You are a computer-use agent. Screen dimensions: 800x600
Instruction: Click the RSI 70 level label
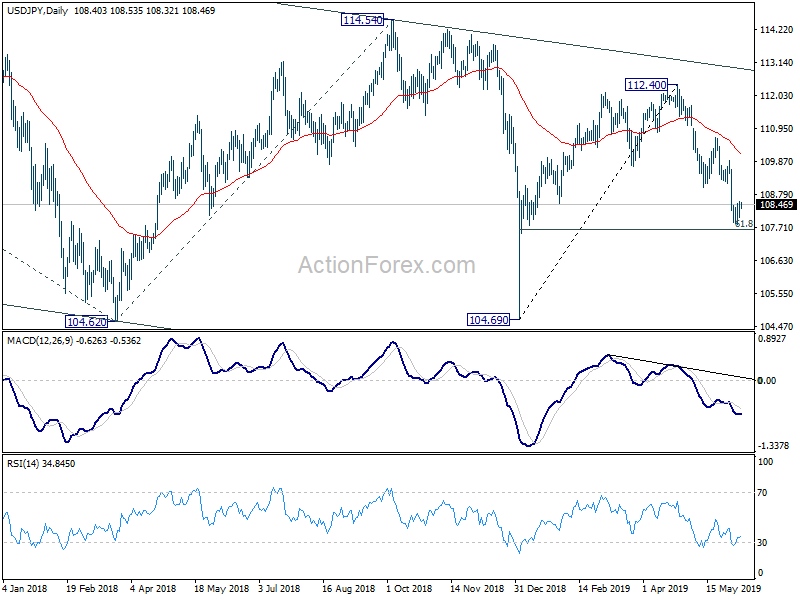point(762,492)
